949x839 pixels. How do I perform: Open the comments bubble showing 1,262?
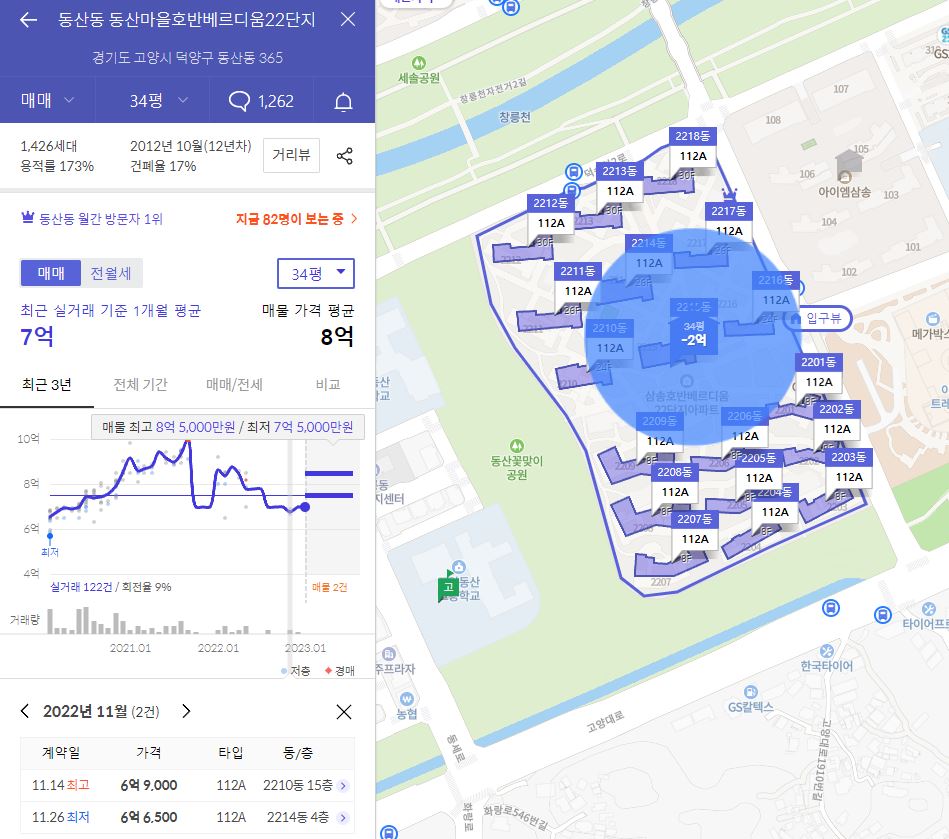click(261, 101)
